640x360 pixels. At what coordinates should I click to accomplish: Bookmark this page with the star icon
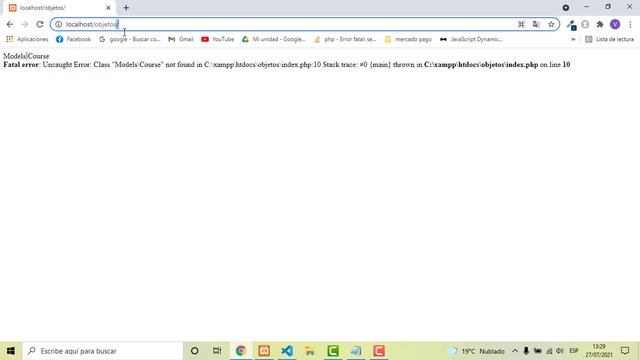click(x=551, y=24)
